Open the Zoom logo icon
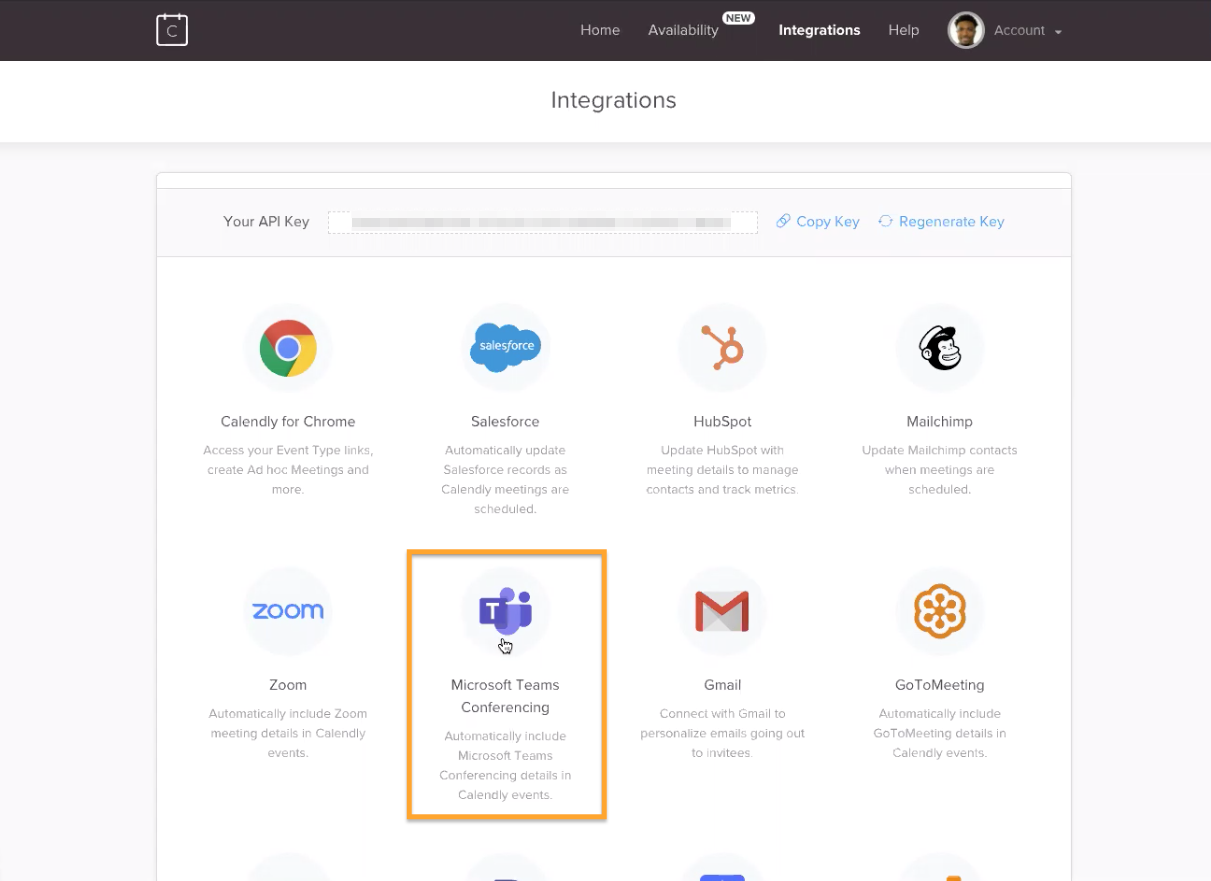This screenshot has height=881, width=1211. [x=288, y=611]
